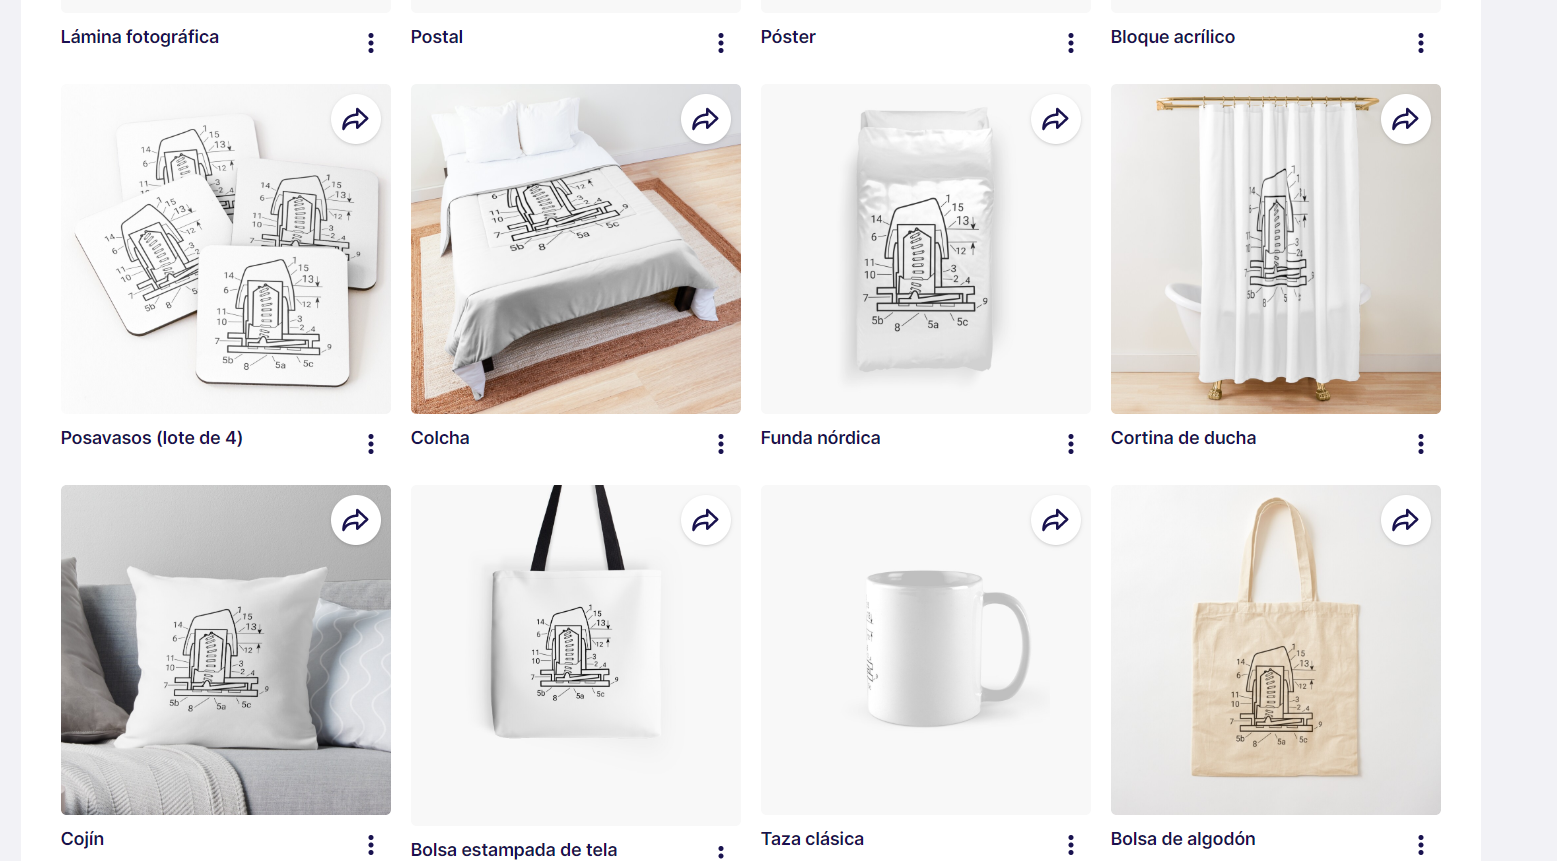1557x861 pixels.
Task: Open the Cortina de ducha title link
Action: pyautogui.click(x=1183, y=438)
